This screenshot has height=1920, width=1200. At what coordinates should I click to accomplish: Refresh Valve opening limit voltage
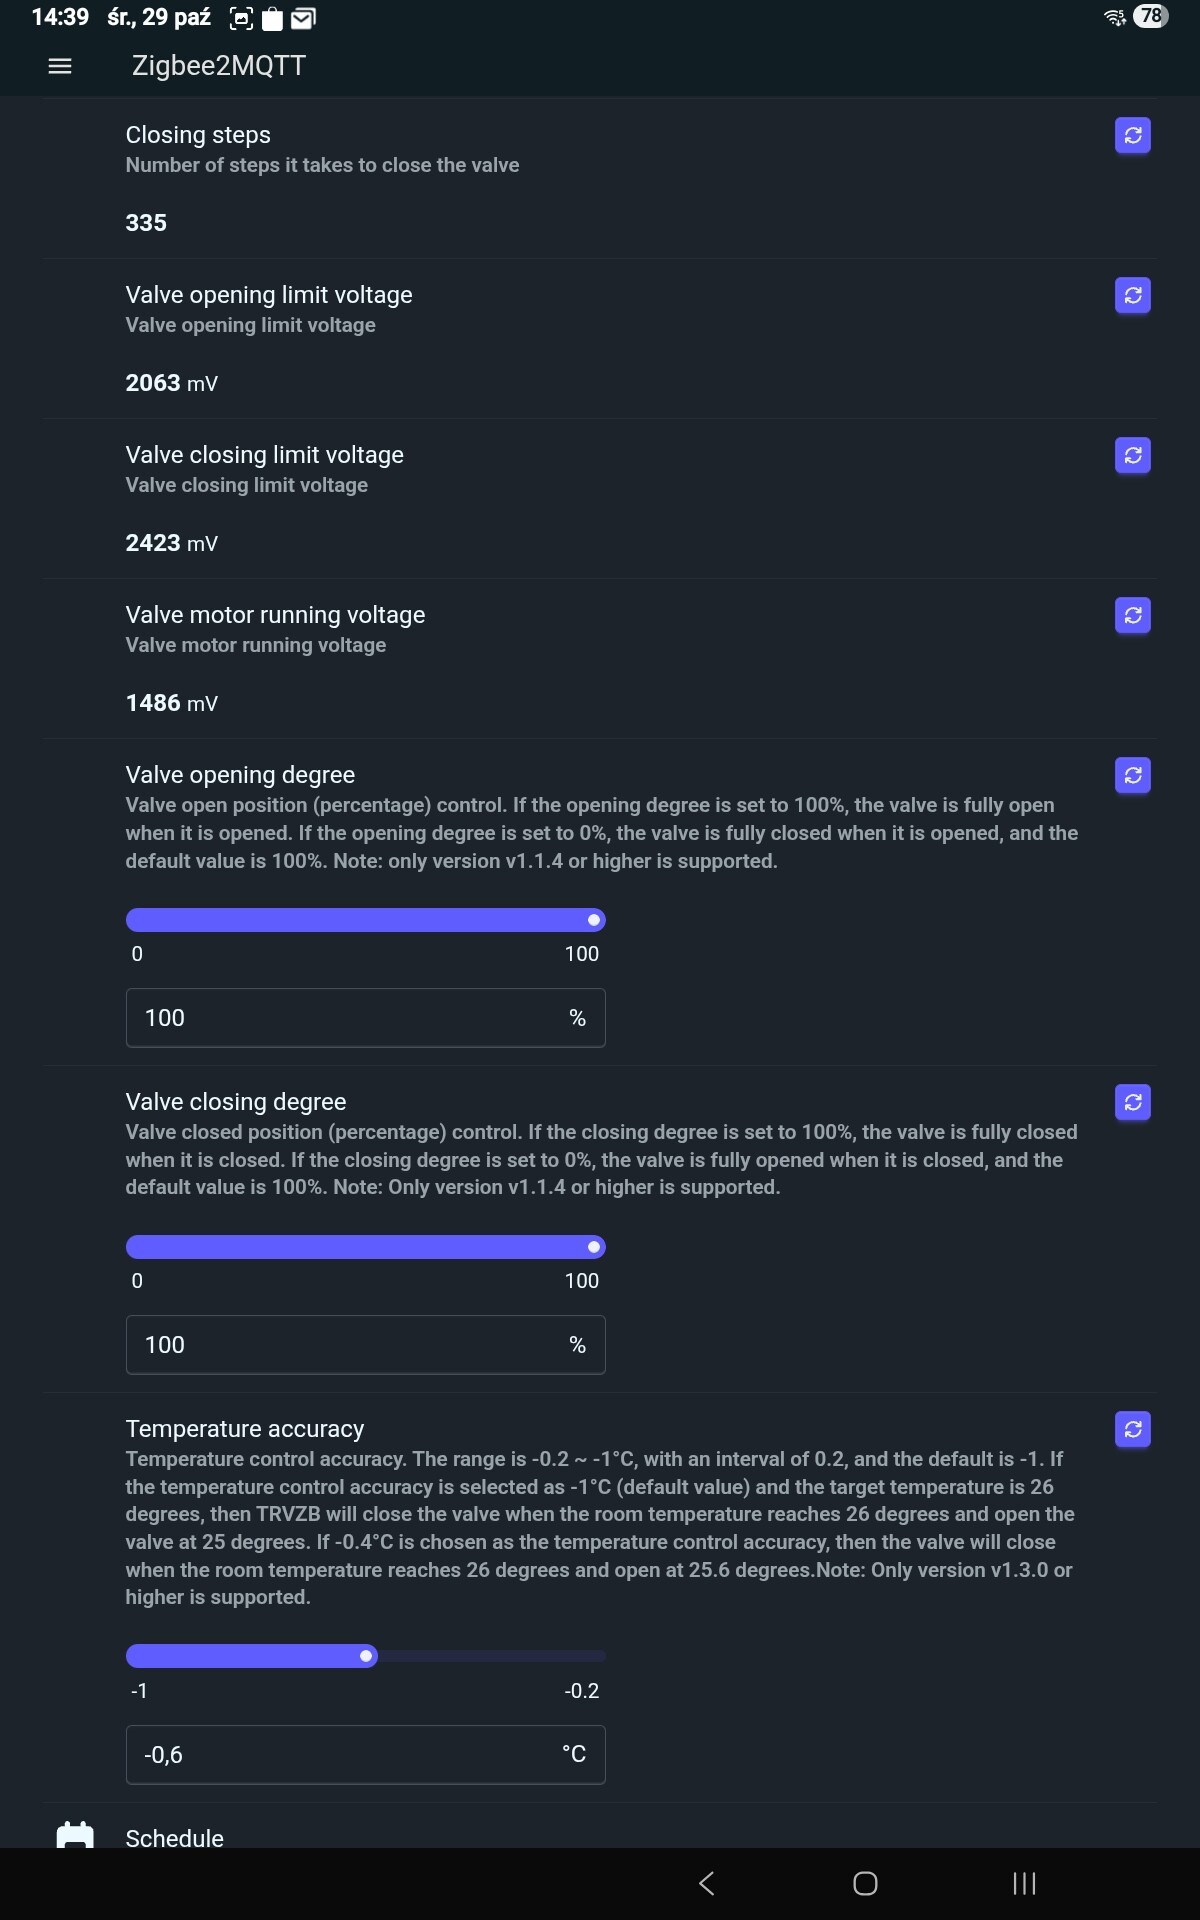(1132, 296)
